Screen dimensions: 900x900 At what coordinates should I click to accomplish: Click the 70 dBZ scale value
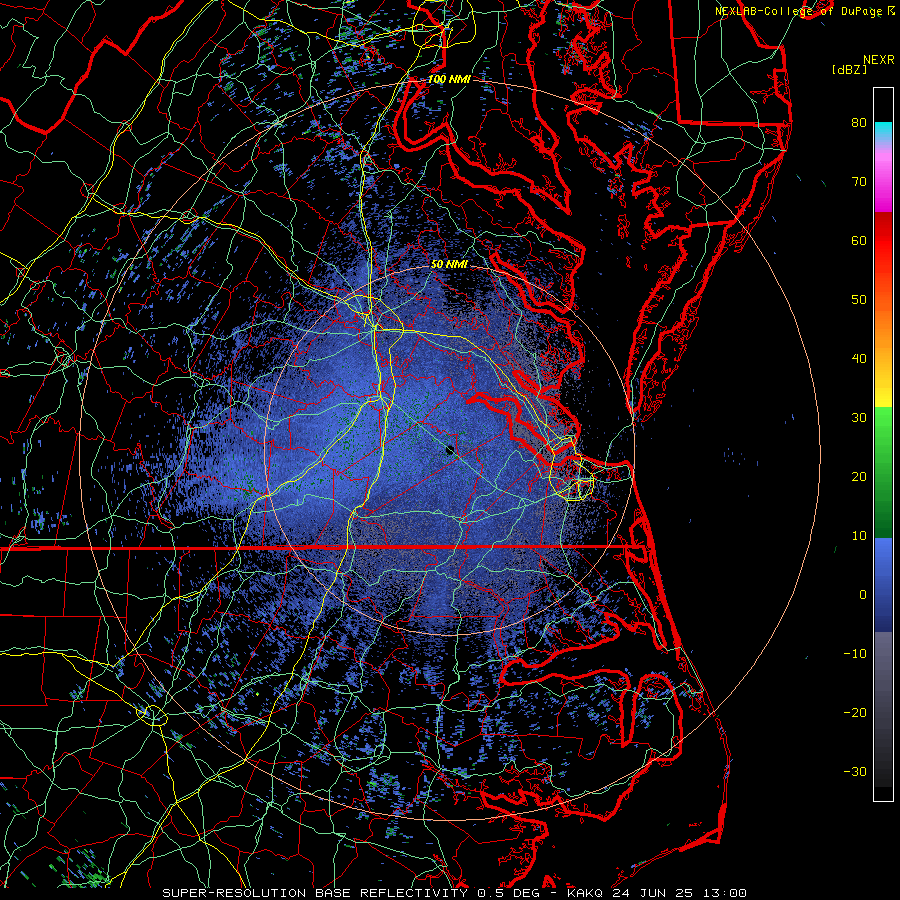pos(859,181)
